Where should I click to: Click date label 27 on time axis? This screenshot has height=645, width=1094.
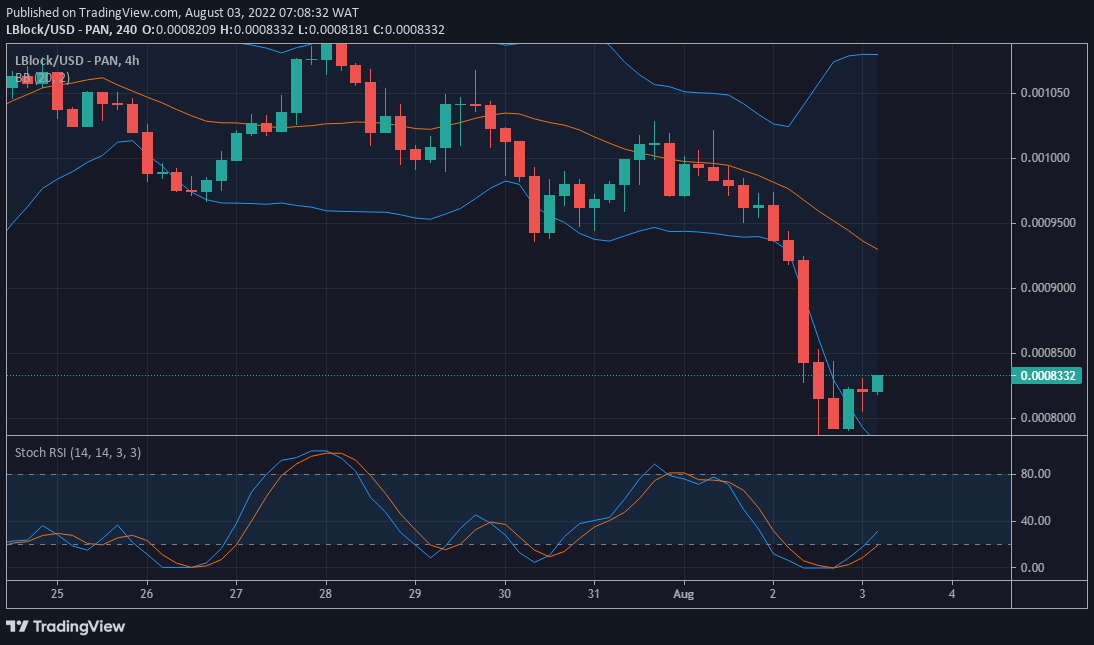tap(236, 594)
